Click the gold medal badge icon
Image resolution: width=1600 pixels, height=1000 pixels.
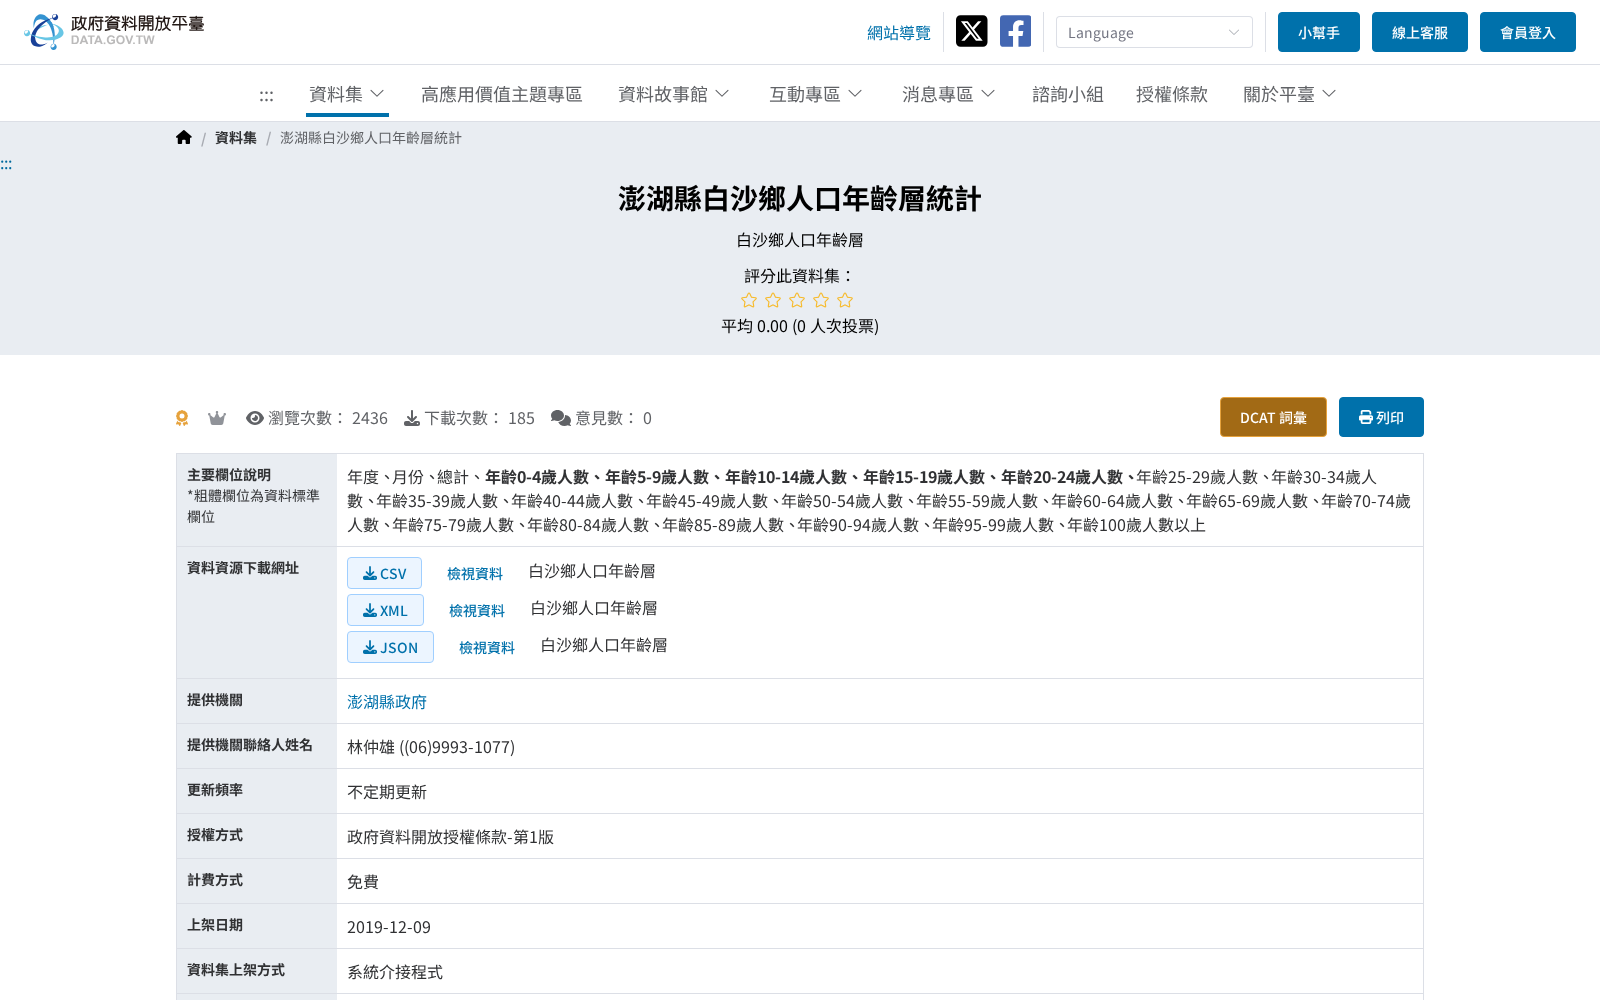(x=182, y=418)
